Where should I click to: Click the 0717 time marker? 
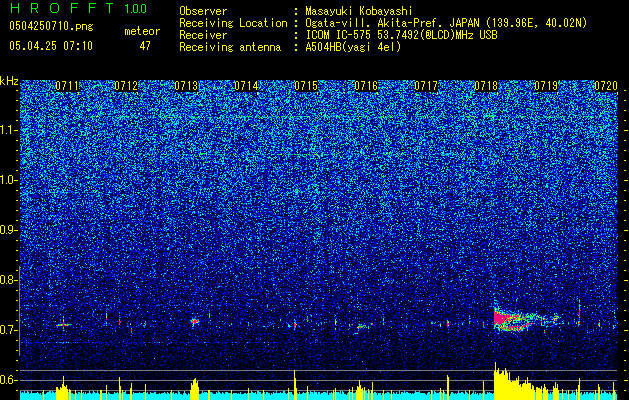pyautogui.click(x=426, y=86)
